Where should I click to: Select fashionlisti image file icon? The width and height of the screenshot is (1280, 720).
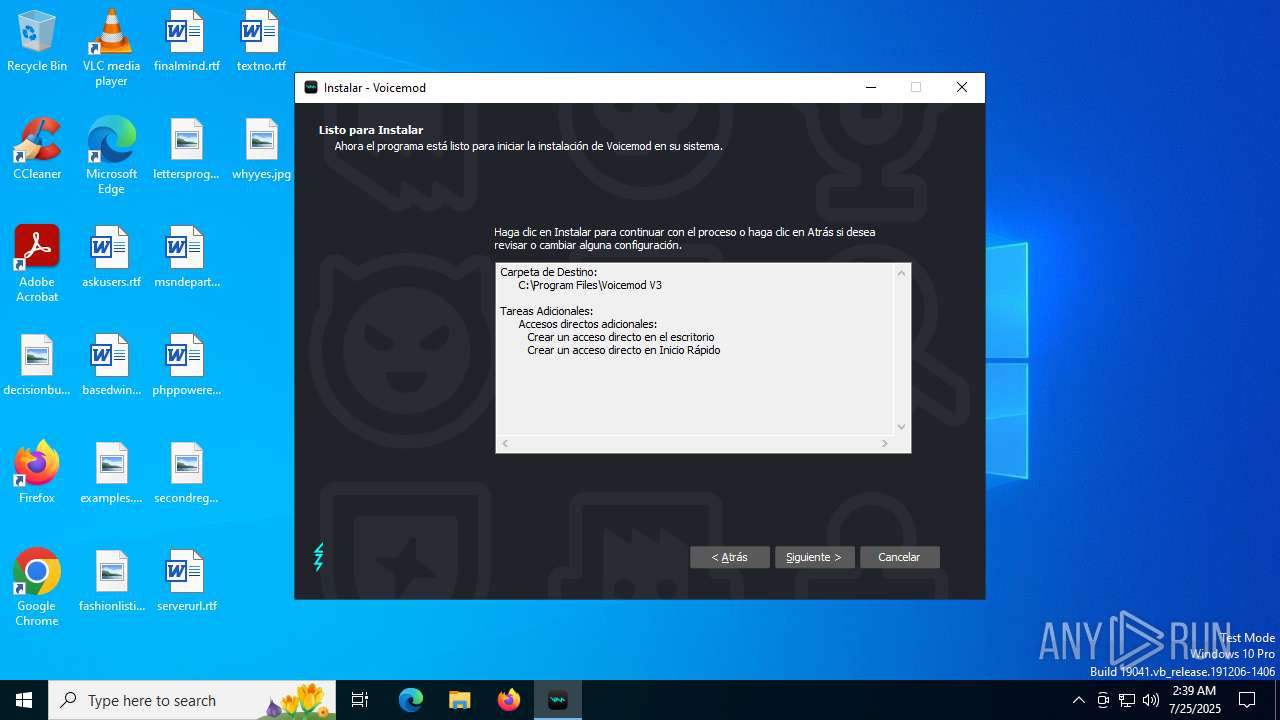tap(111, 582)
